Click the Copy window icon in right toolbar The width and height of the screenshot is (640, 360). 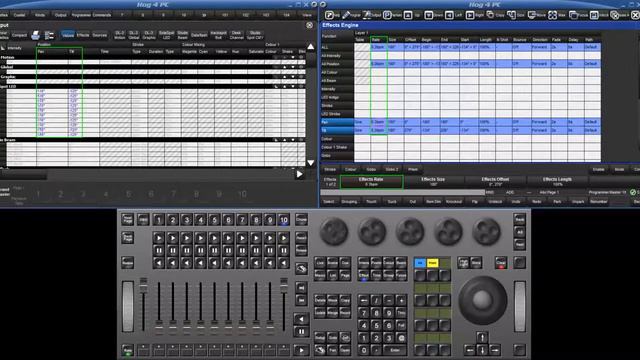tap(490, 15)
